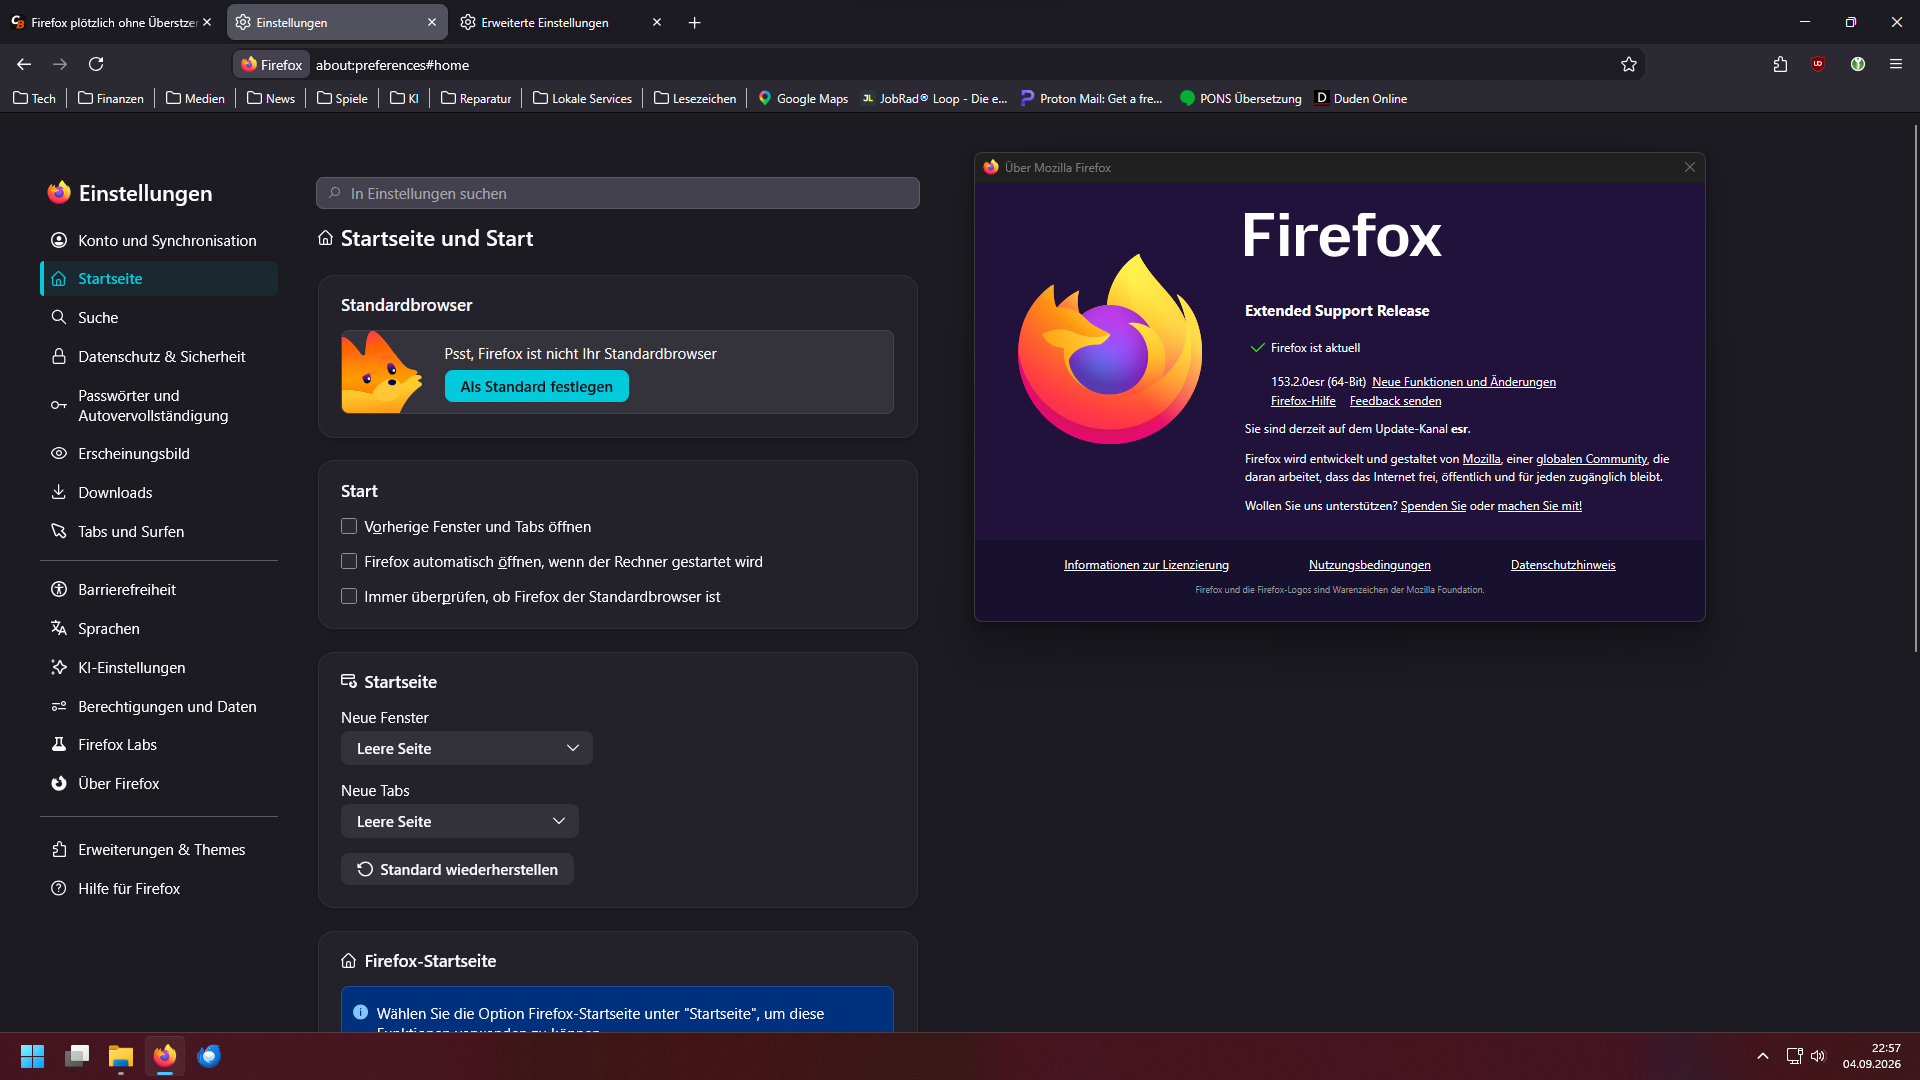This screenshot has width=1920, height=1080.
Task: Enable 'Vorherige Fenster und Tabs öffnen'
Action: click(x=349, y=527)
